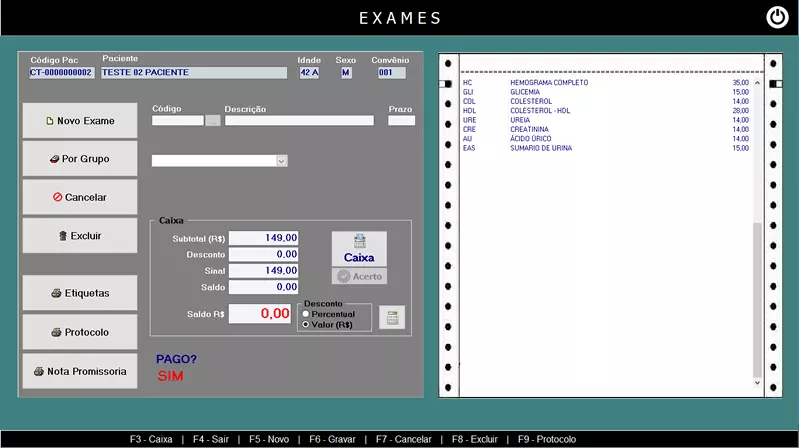Click the calculator icon beside discount options
799x448 pixels.
tap(391, 317)
